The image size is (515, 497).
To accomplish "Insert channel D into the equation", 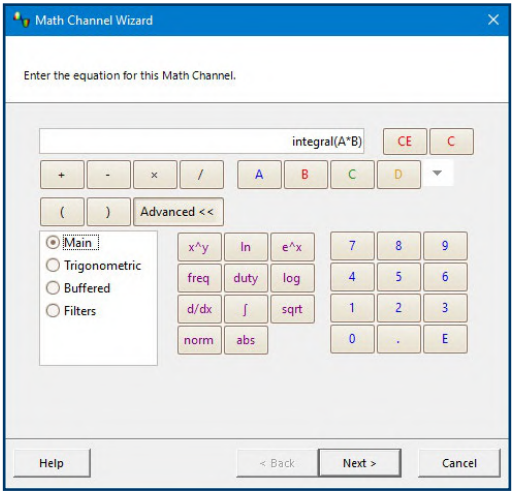I will [x=399, y=174].
